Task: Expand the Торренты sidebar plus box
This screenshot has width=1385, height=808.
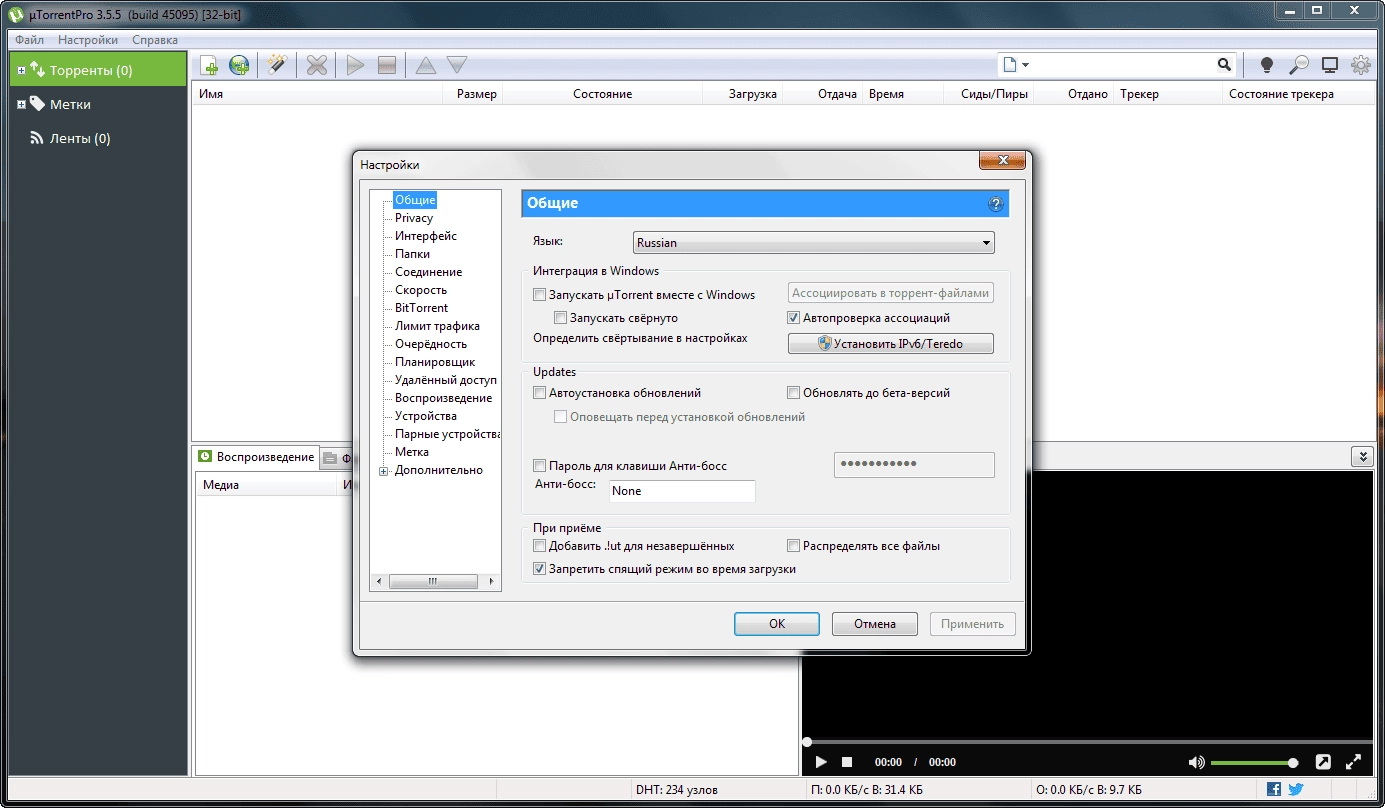Action: [x=21, y=70]
